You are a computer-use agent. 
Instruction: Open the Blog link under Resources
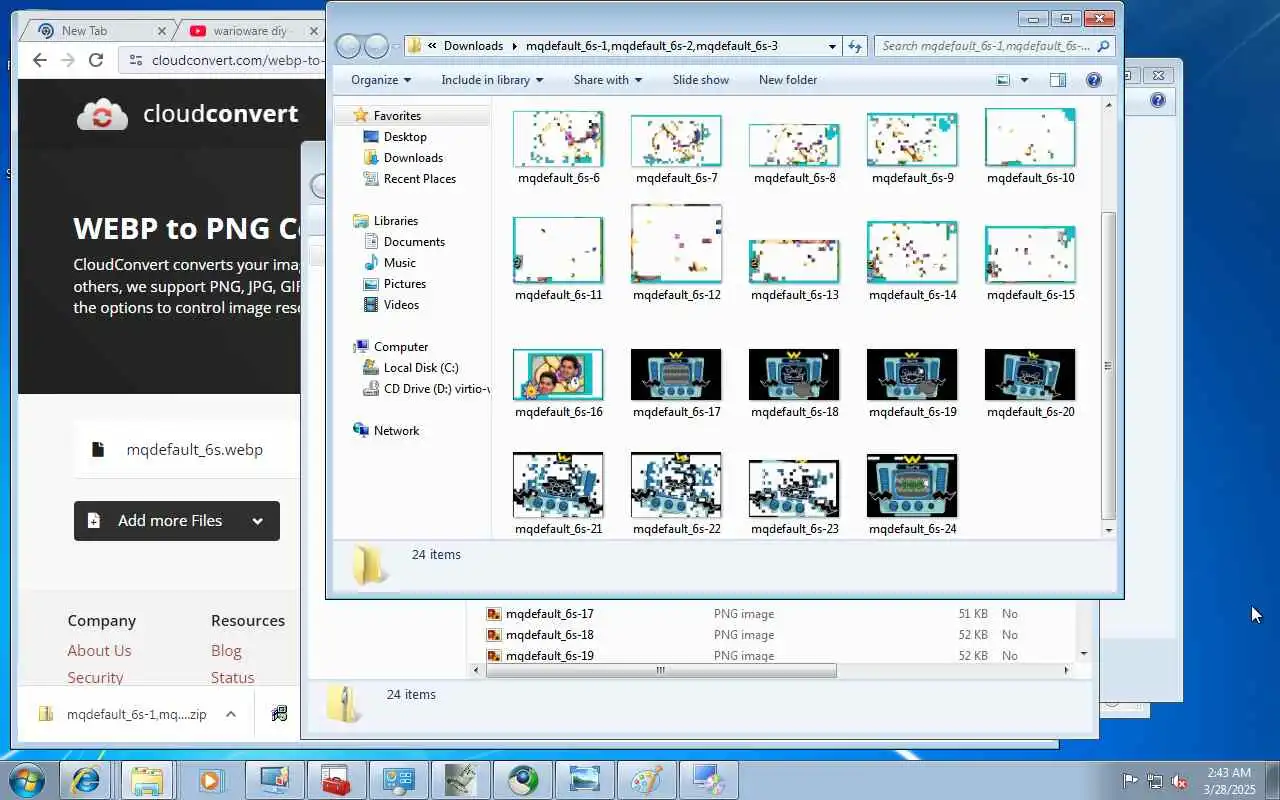point(226,651)
